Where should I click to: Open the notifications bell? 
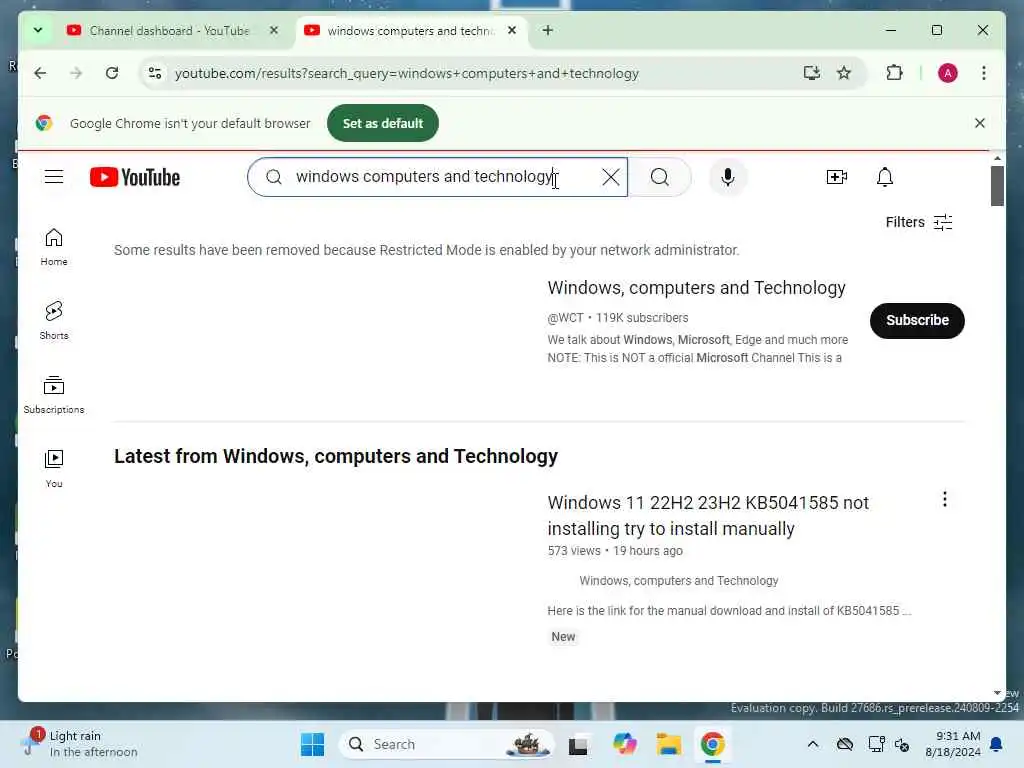tap(884, 177)
